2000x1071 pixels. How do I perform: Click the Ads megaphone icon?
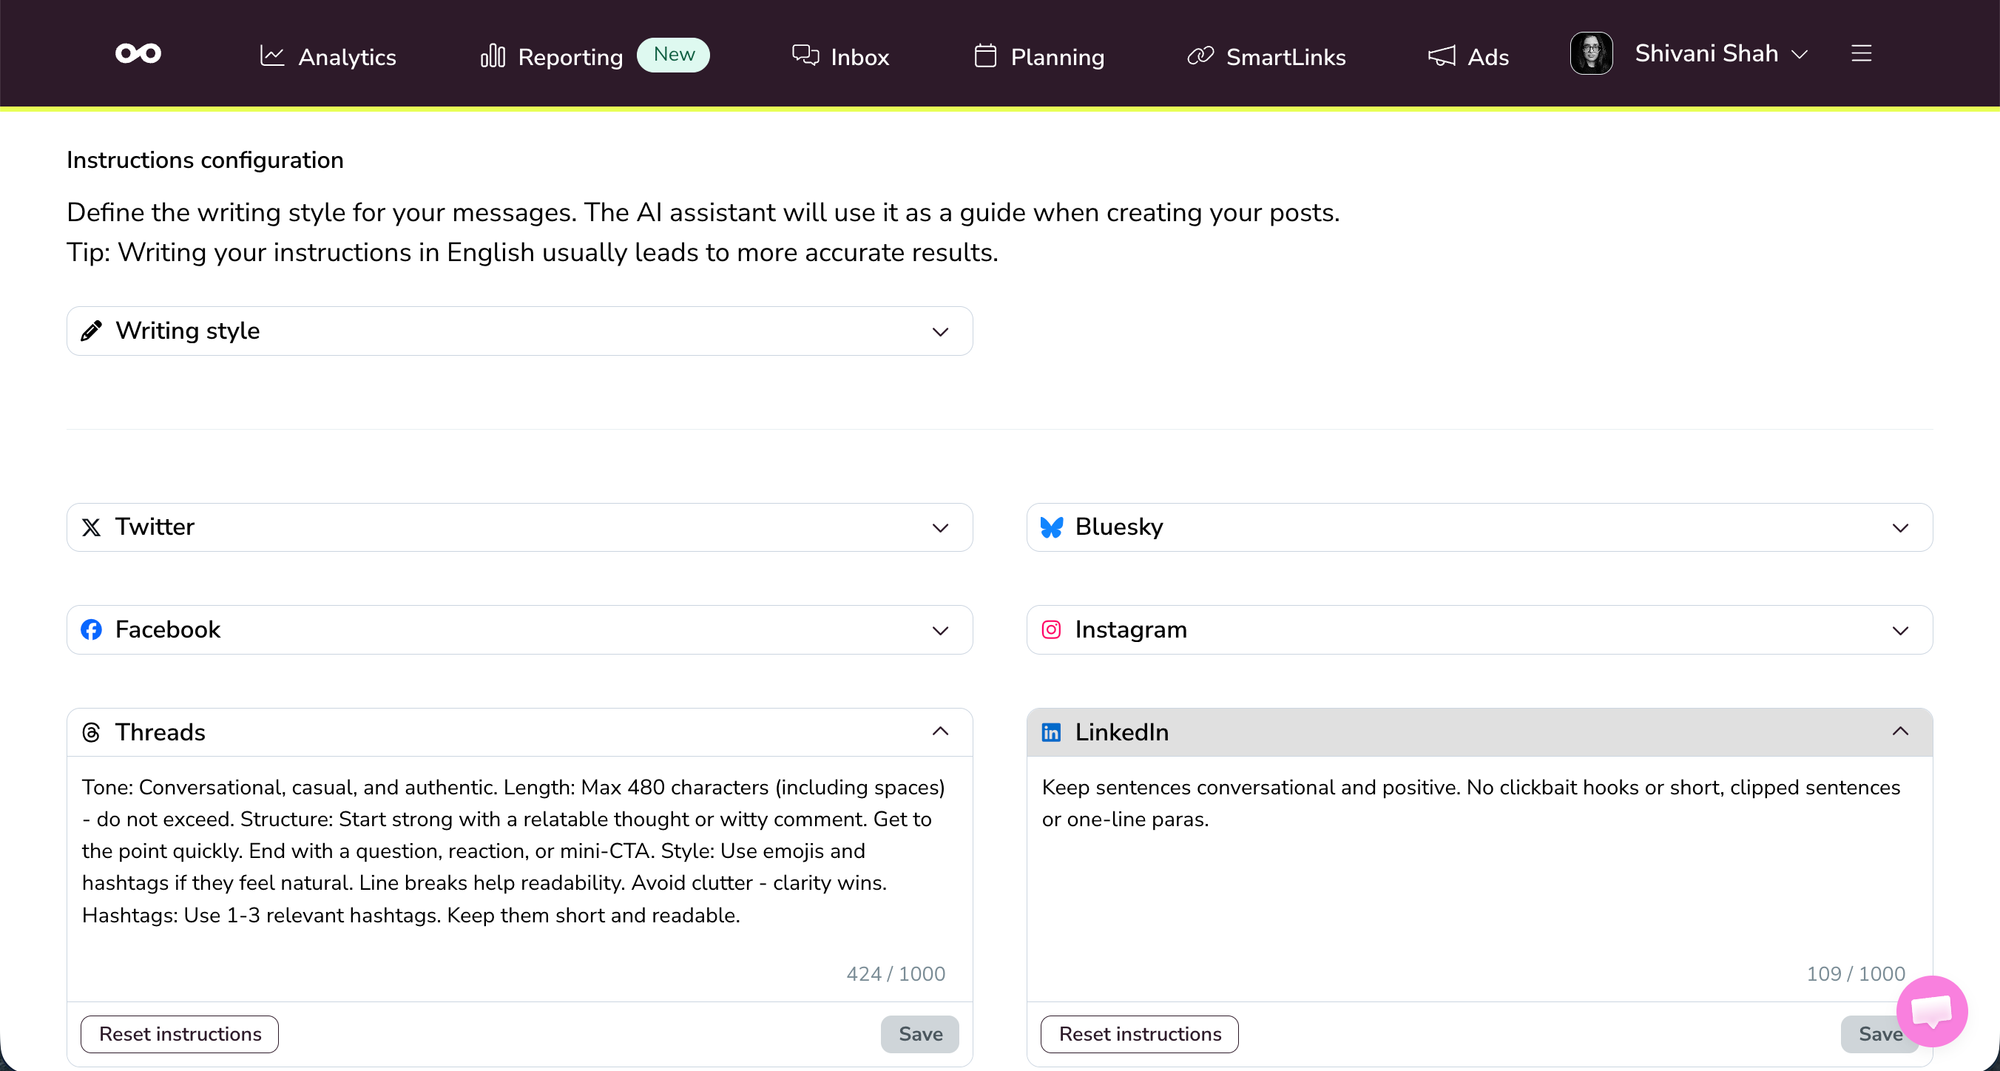pos(1441,56)
